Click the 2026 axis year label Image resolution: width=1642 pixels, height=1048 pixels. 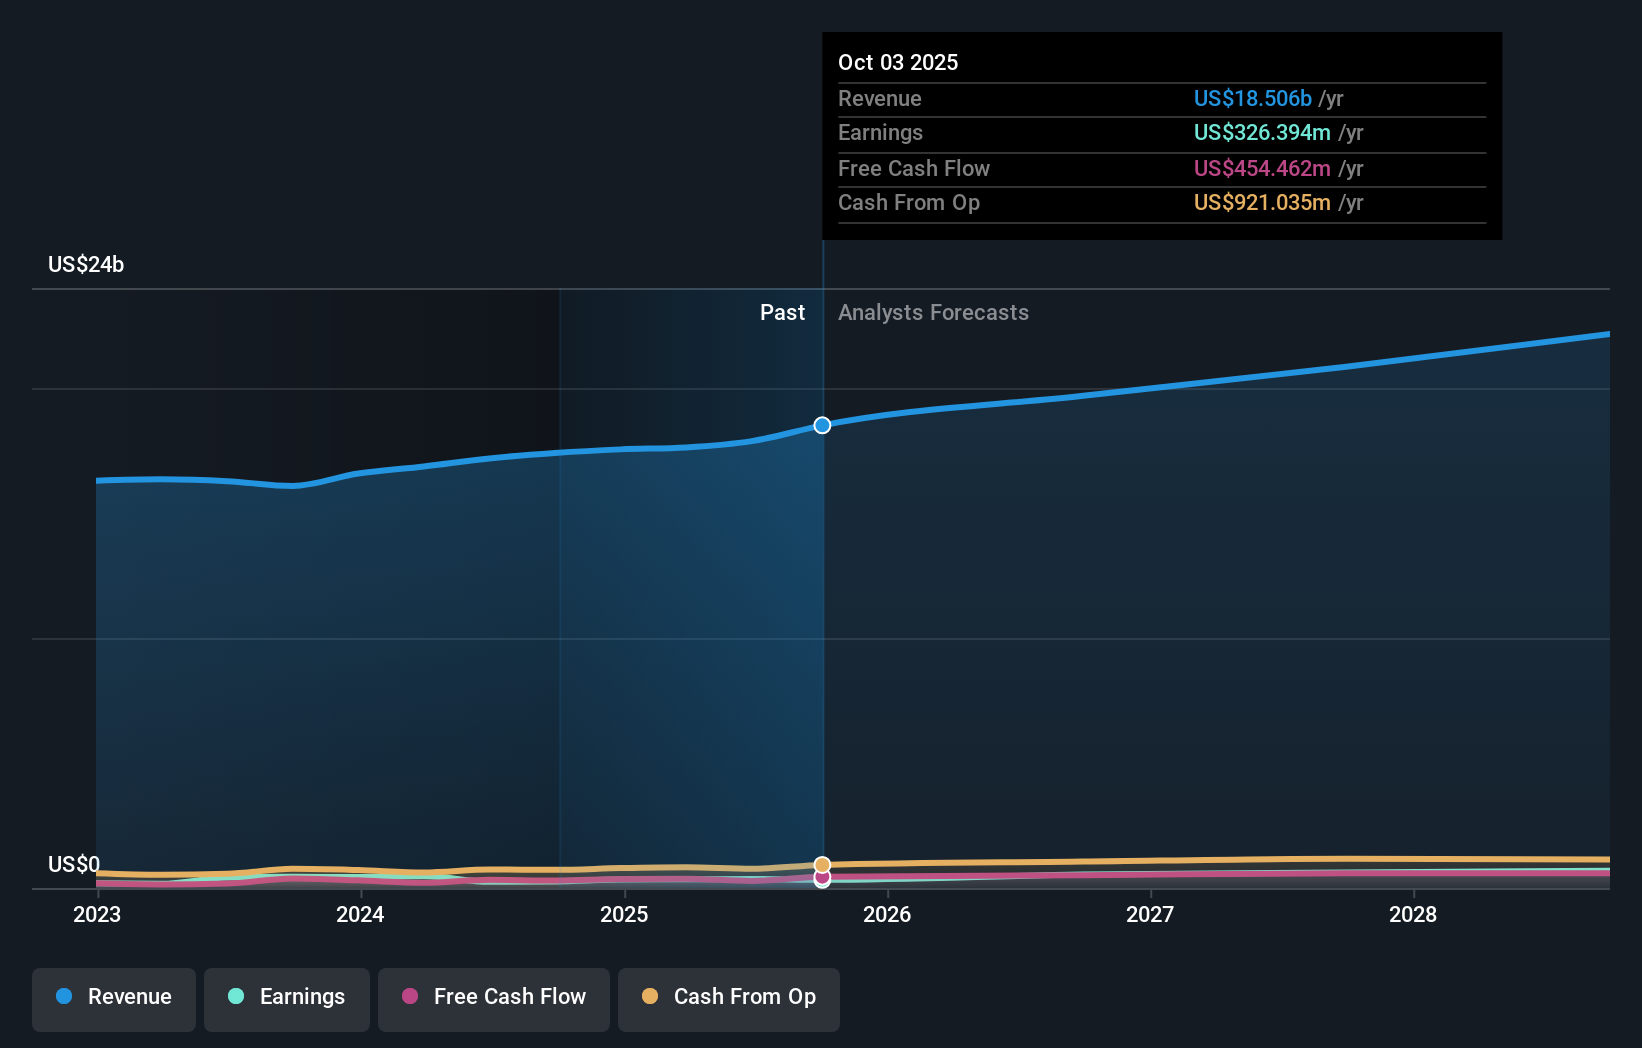point(888,914)
